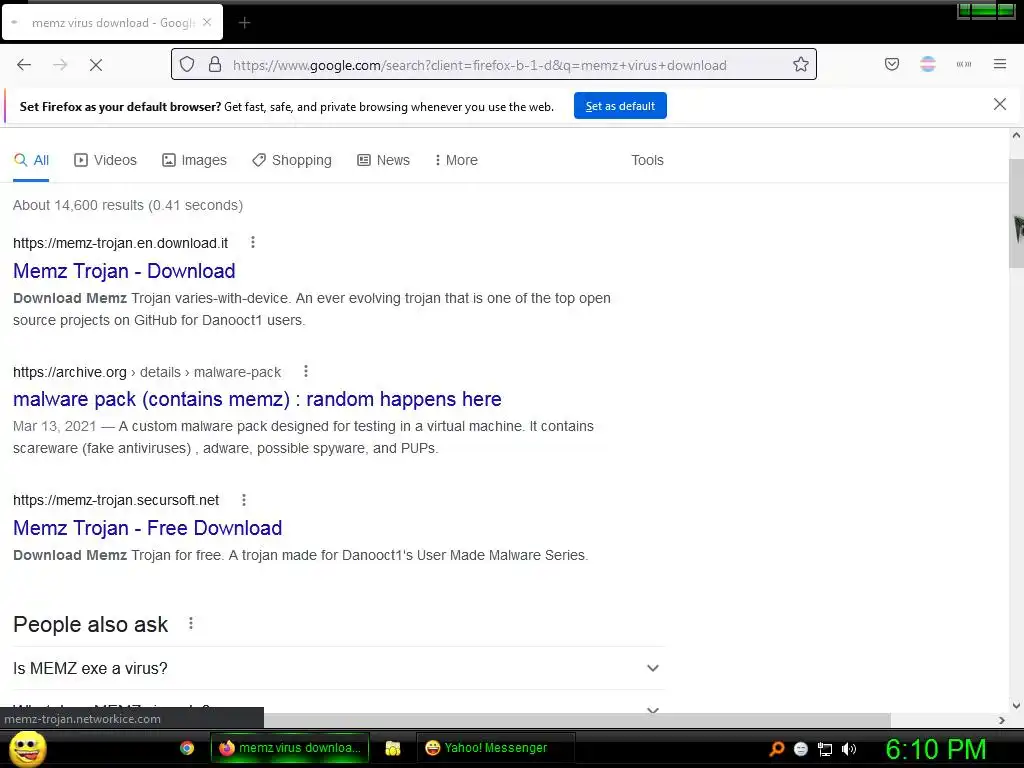Screen dimensions: 1024x768
Task: Click the orange search tray icon
Action: coord(776,749)
